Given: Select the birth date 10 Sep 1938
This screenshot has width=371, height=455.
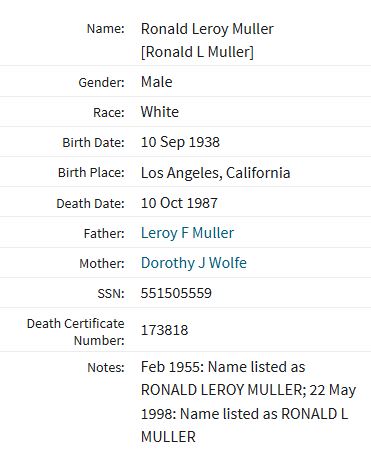Looking at the screenshot, I should point(180,142).
